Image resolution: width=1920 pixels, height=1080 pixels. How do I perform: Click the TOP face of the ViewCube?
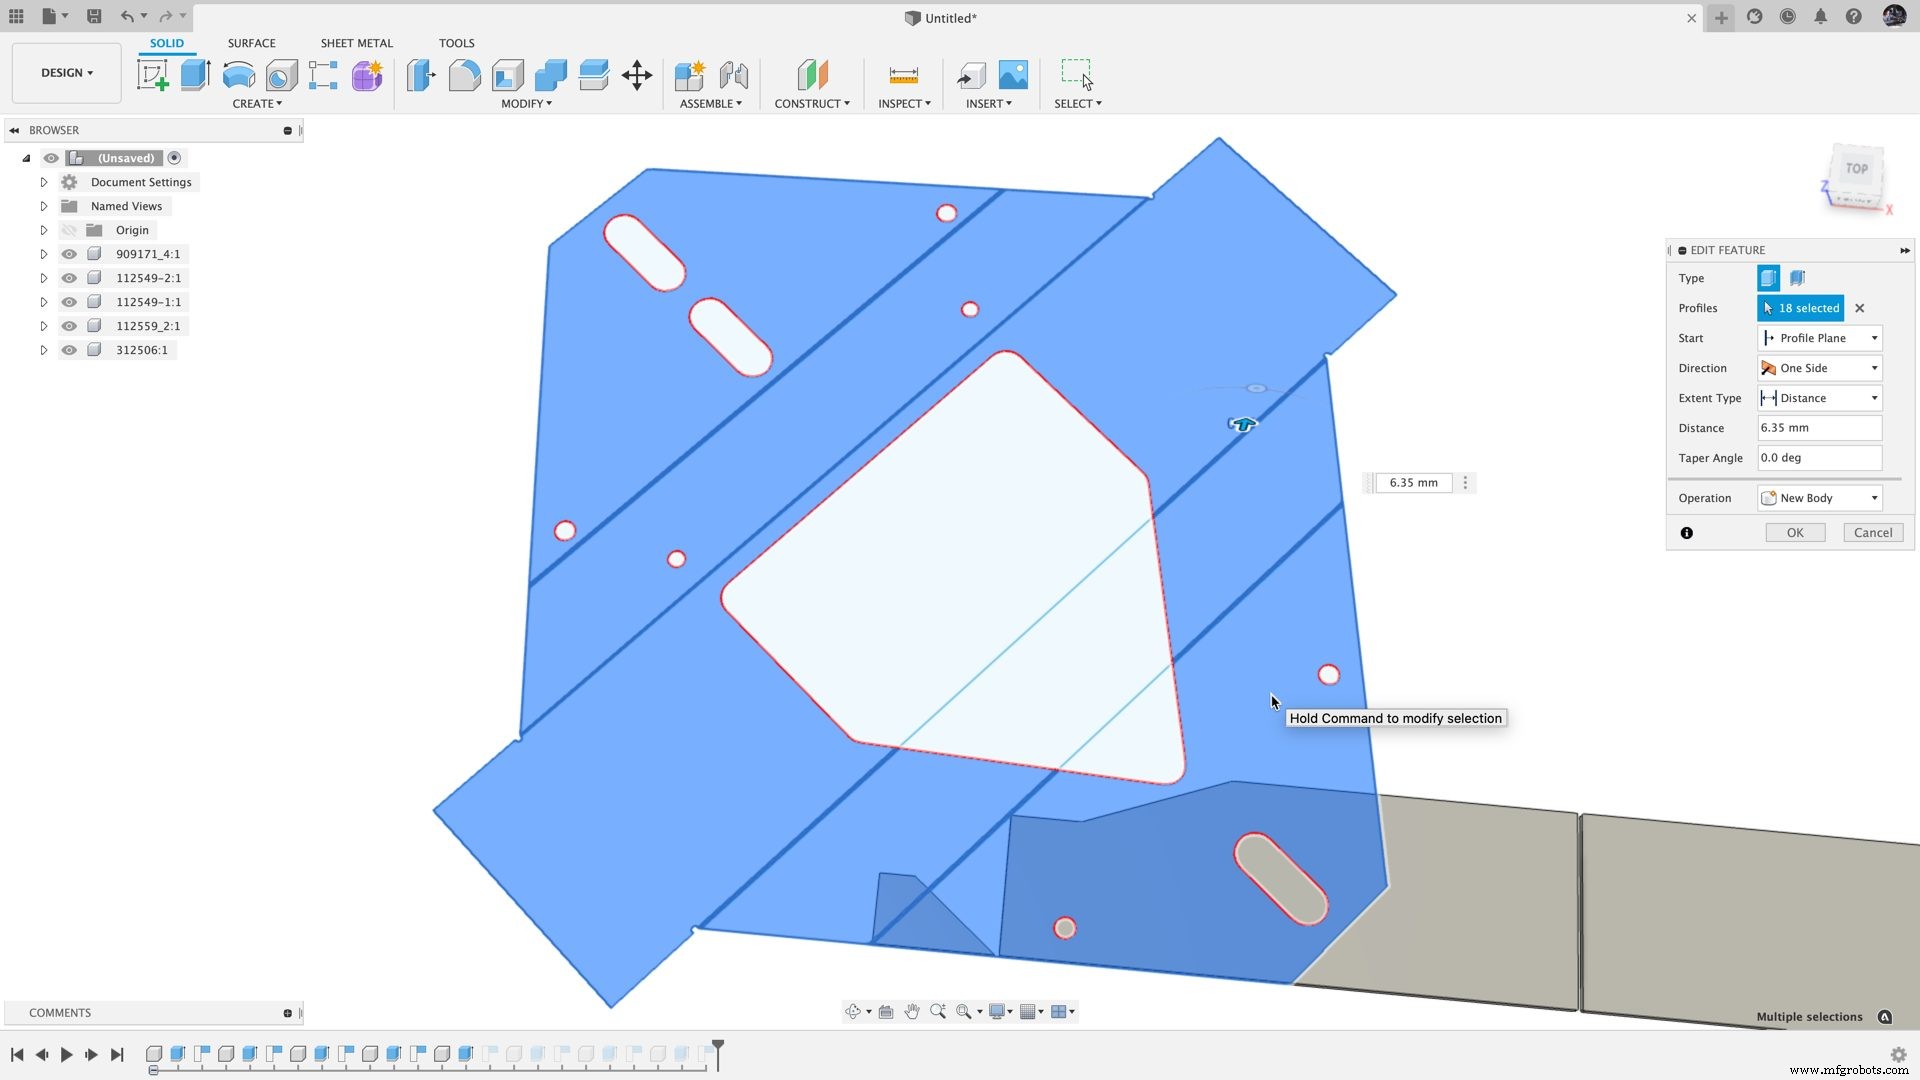point(1855,170)
